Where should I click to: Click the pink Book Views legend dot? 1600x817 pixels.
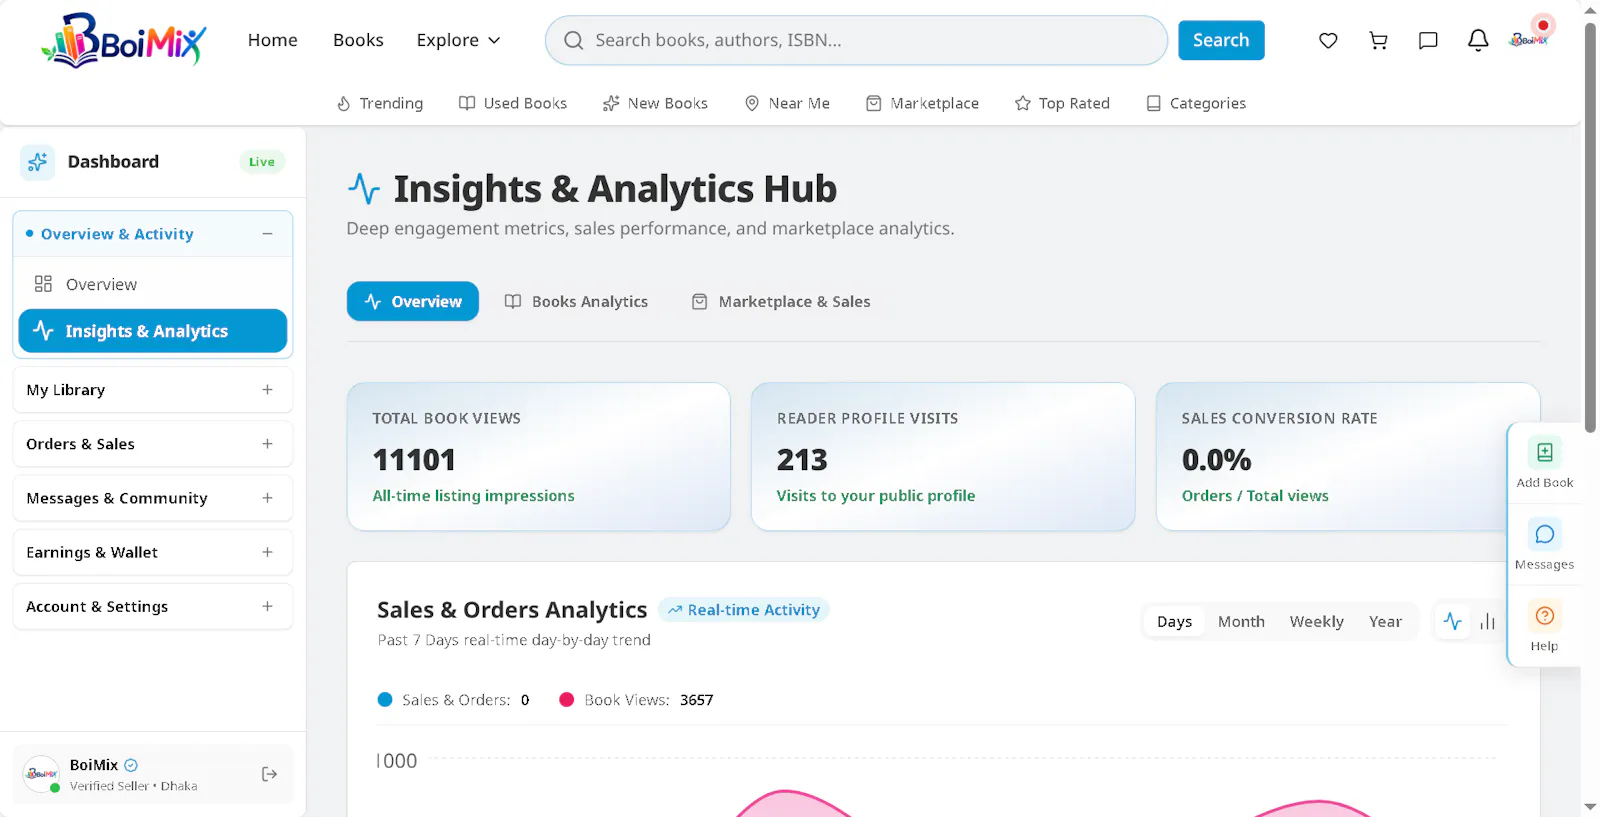566,700
